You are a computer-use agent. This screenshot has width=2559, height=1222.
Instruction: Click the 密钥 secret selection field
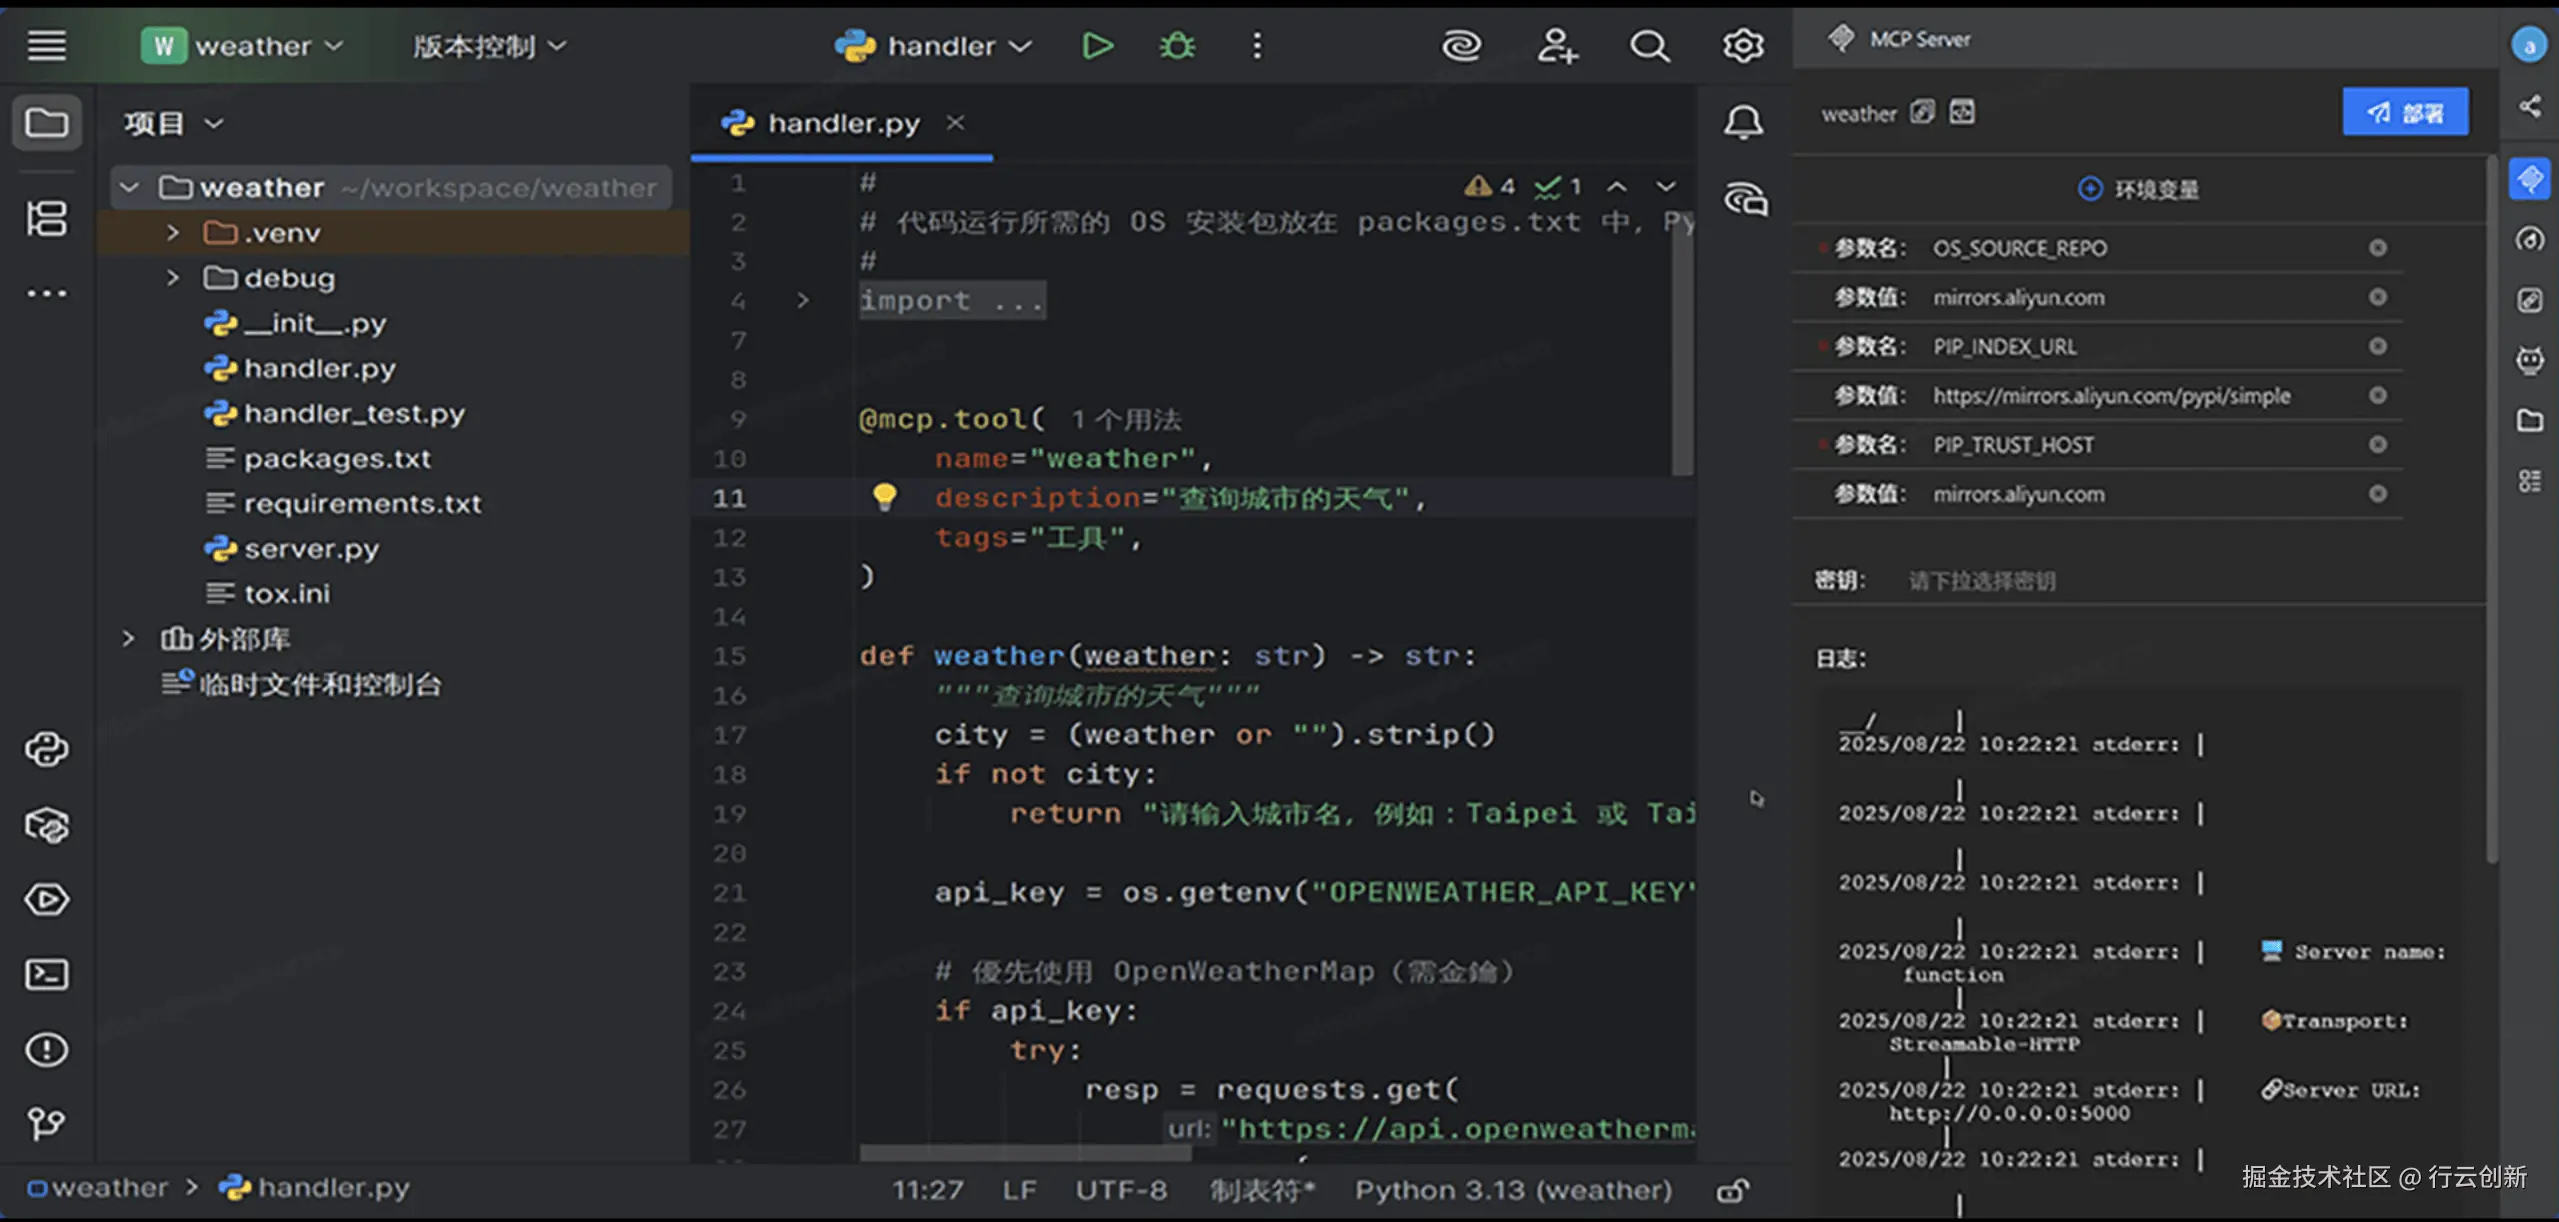[x=1981, y=581]
